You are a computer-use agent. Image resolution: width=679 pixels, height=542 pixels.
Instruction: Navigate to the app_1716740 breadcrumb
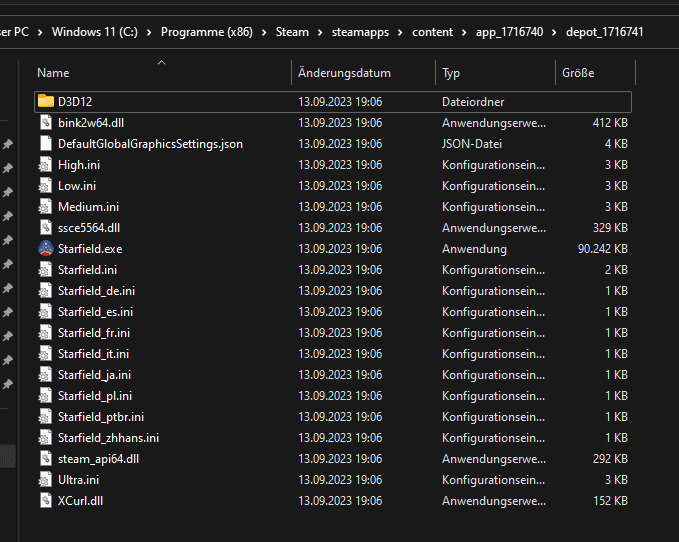tap(509, 32)
